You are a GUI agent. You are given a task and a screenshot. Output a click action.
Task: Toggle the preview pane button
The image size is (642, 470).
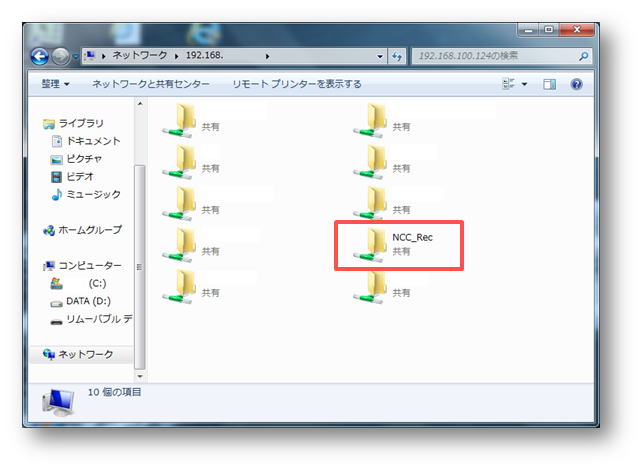coord(549,84)
